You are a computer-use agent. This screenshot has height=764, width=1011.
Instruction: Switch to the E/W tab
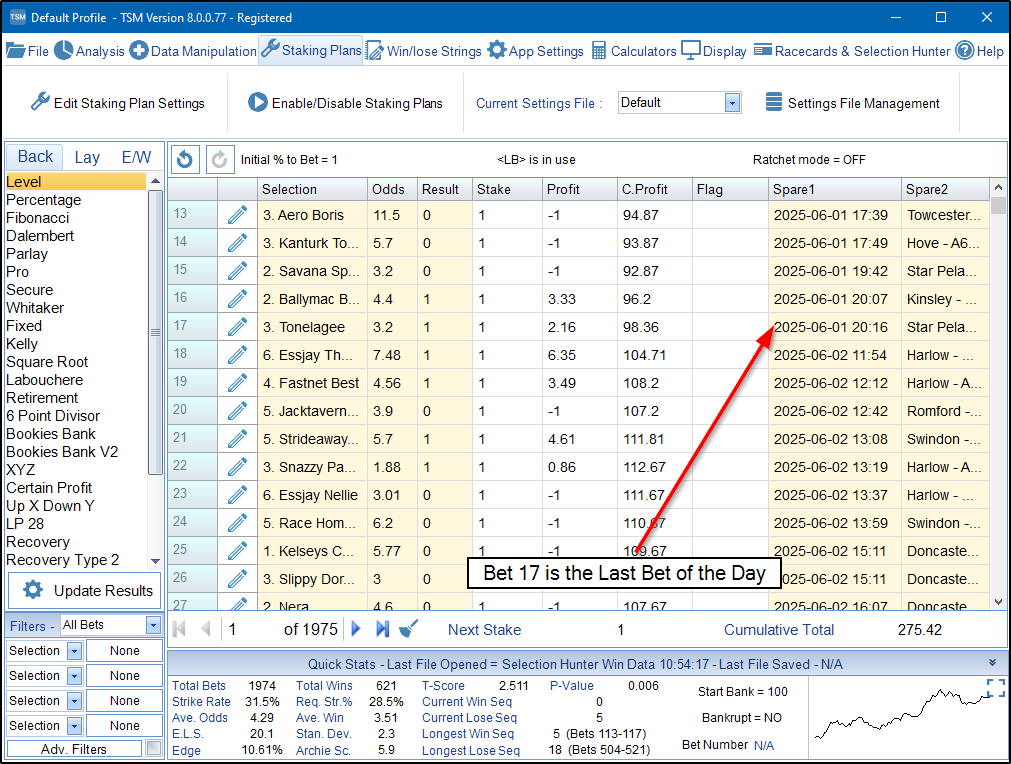pyautogui.click(x=136, y=157)
